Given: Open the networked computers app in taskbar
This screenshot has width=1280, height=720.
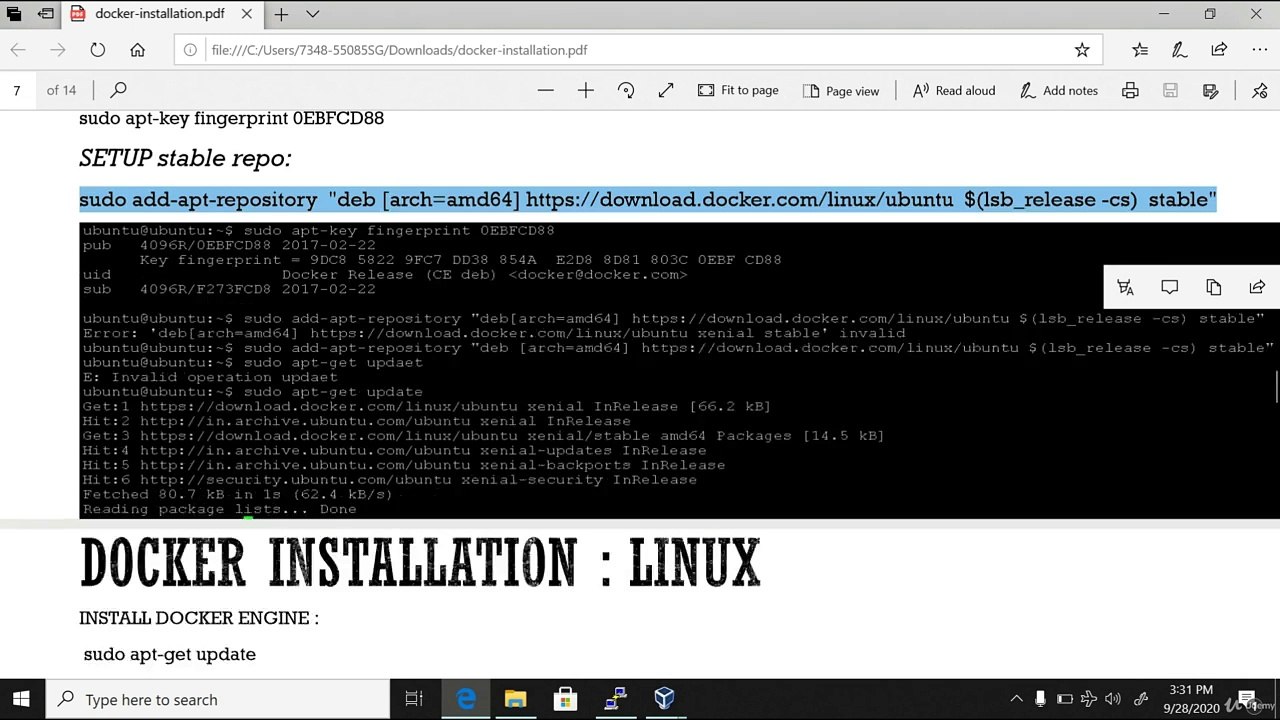Looking at the screenshot, I should 615,699.
